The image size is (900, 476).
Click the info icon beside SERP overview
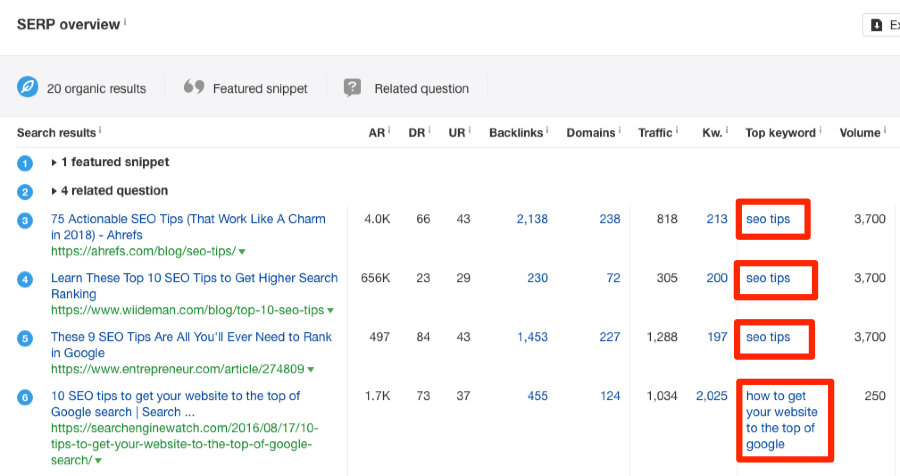(x=125, y=22)
